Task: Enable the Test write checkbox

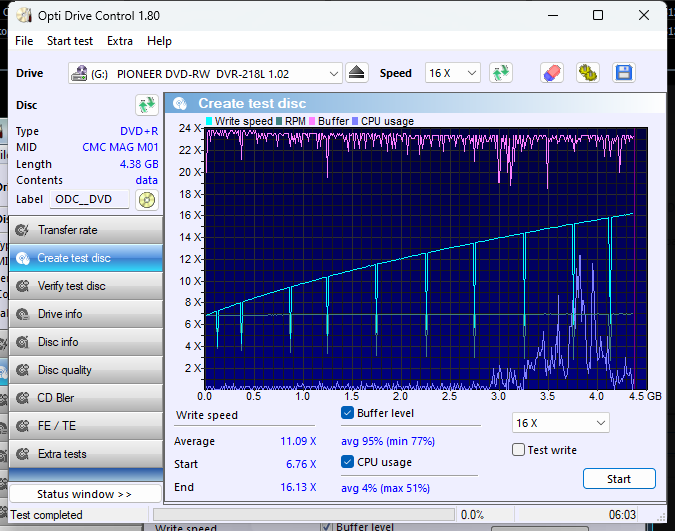Action: pos(518,450)
